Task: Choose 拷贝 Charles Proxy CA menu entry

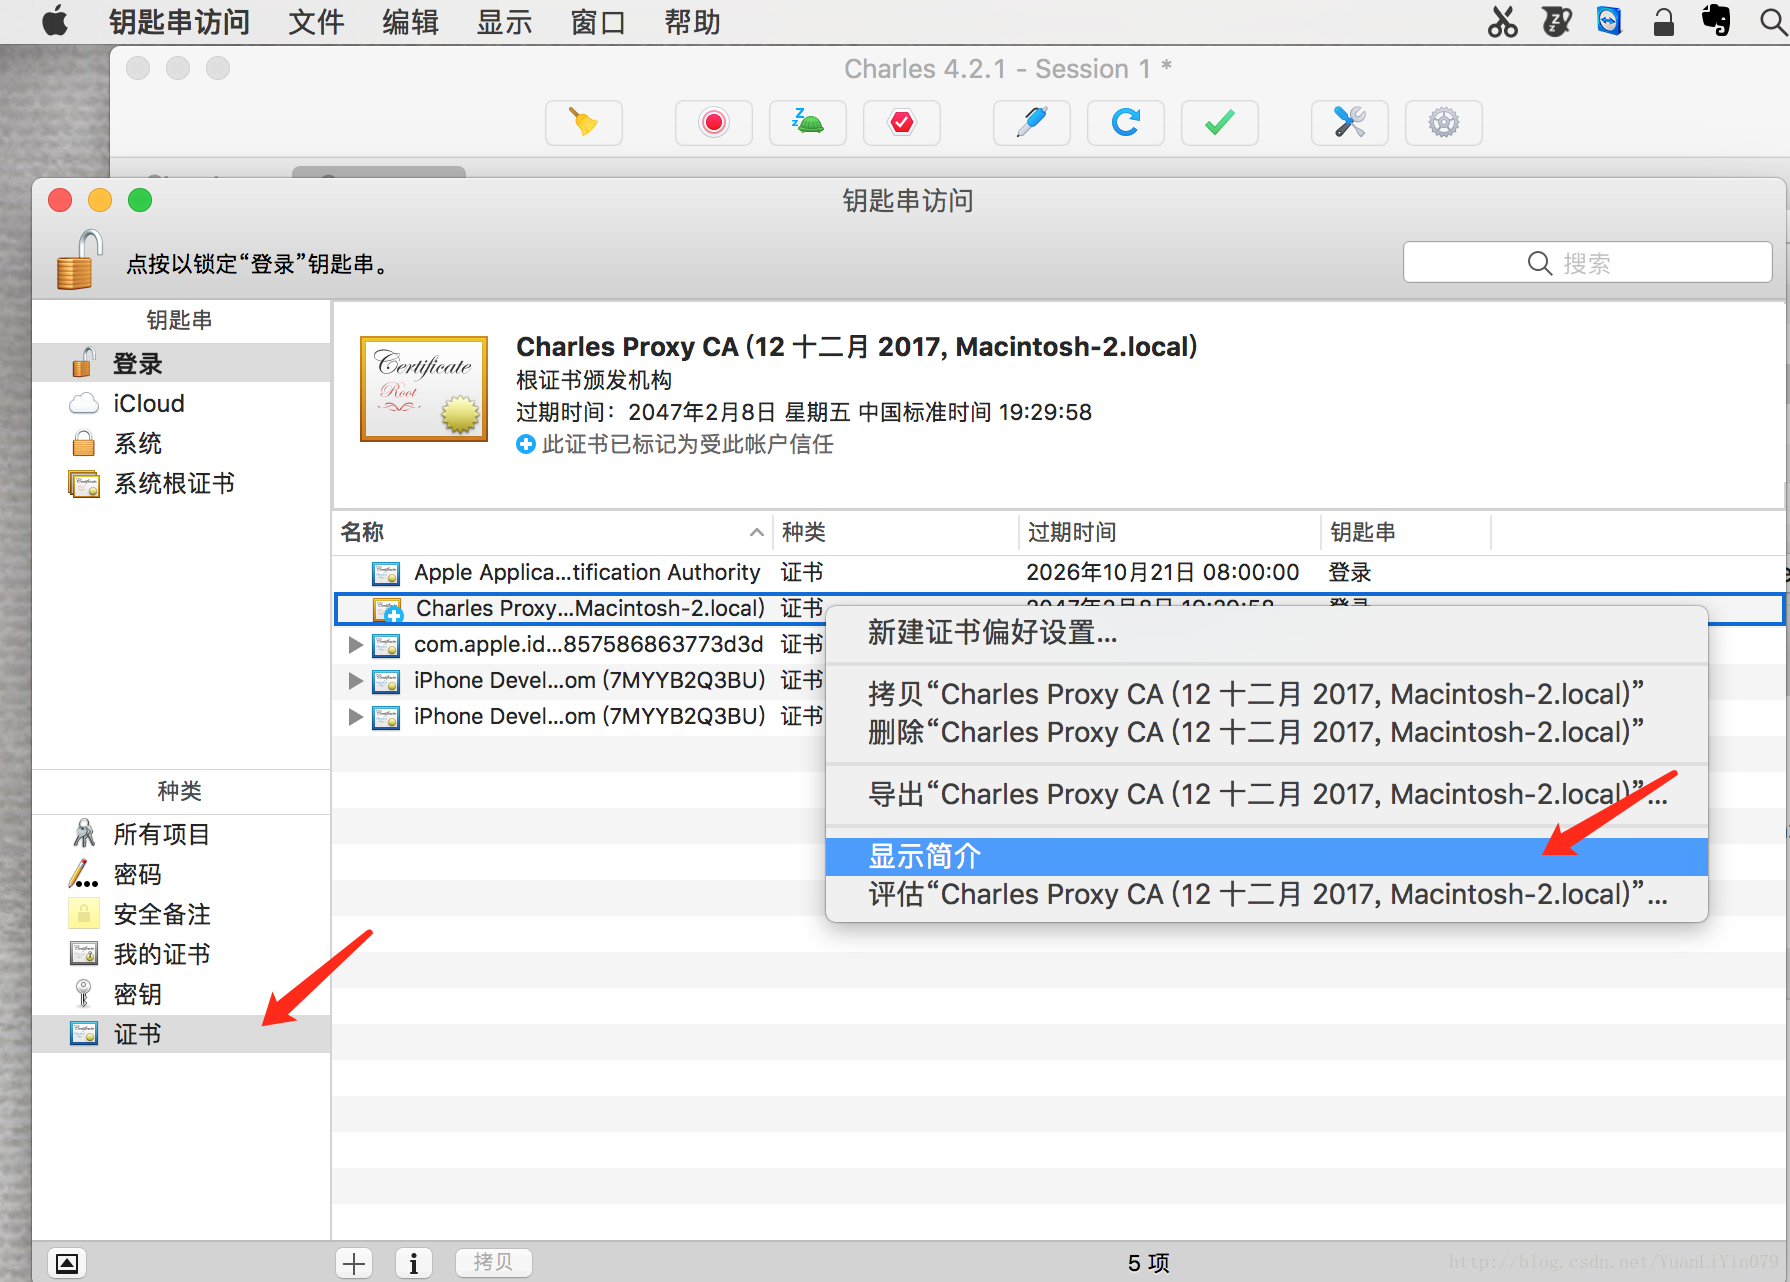Action: click(1266, 694)
